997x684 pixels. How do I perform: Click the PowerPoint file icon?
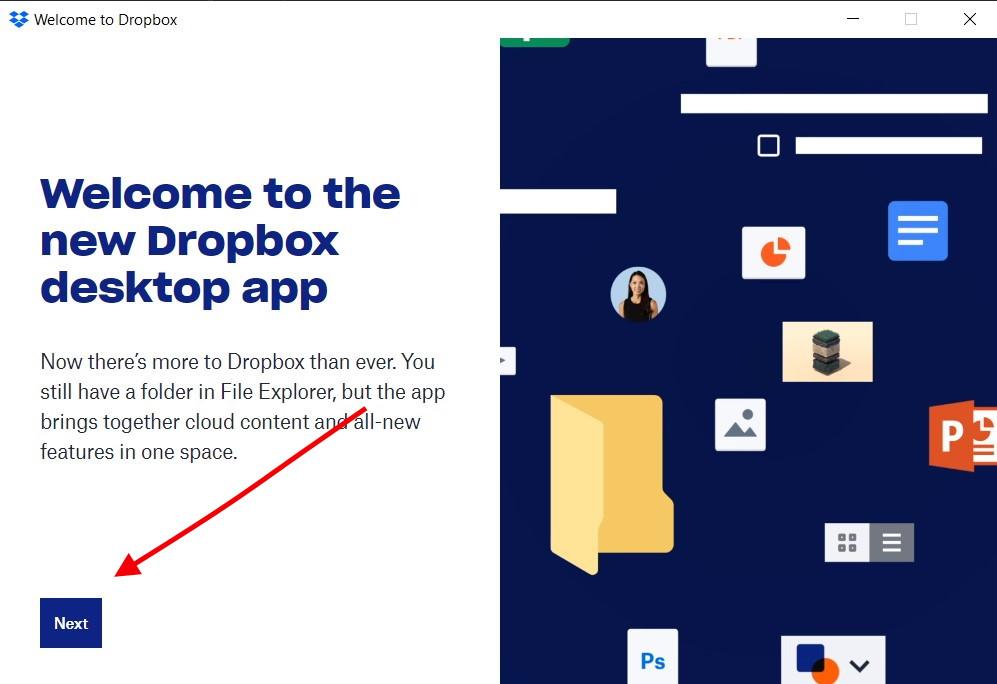point(963,435)
